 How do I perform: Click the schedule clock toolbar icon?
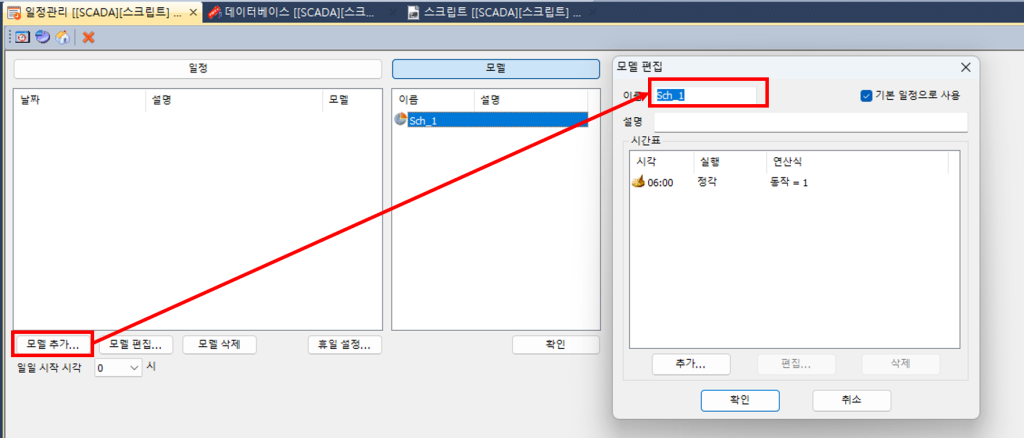22,37
